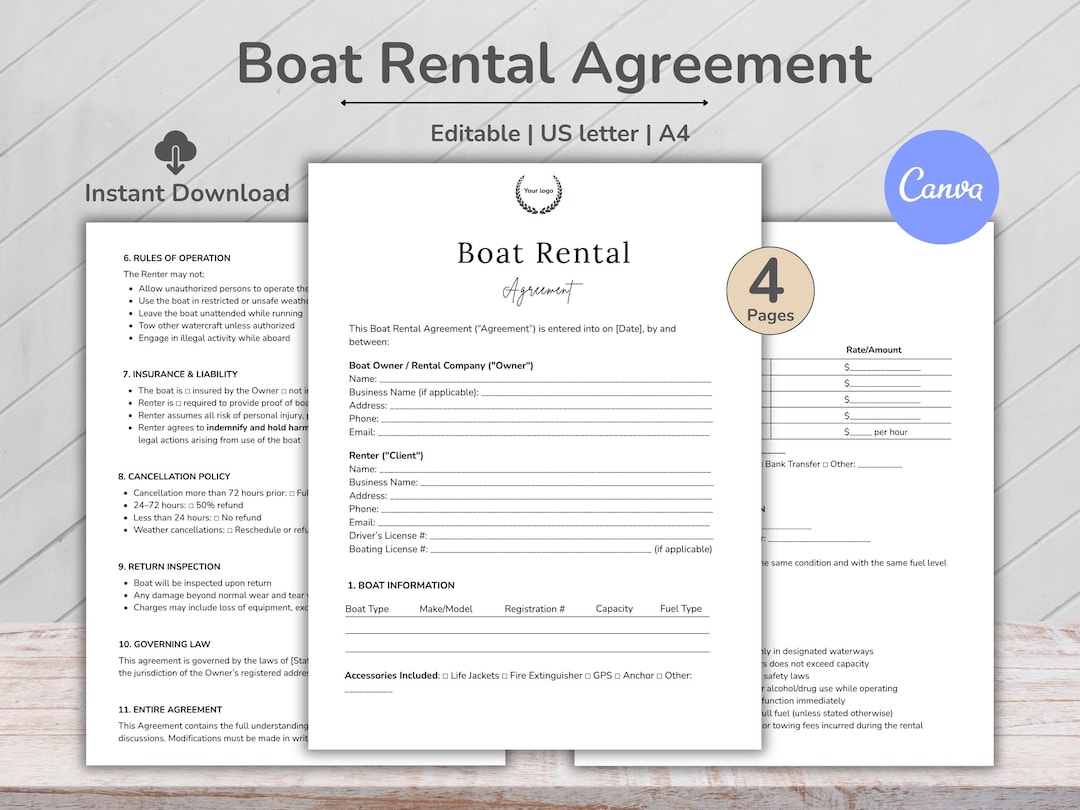Select the Renter ("Client") heading

coord(386,455)
